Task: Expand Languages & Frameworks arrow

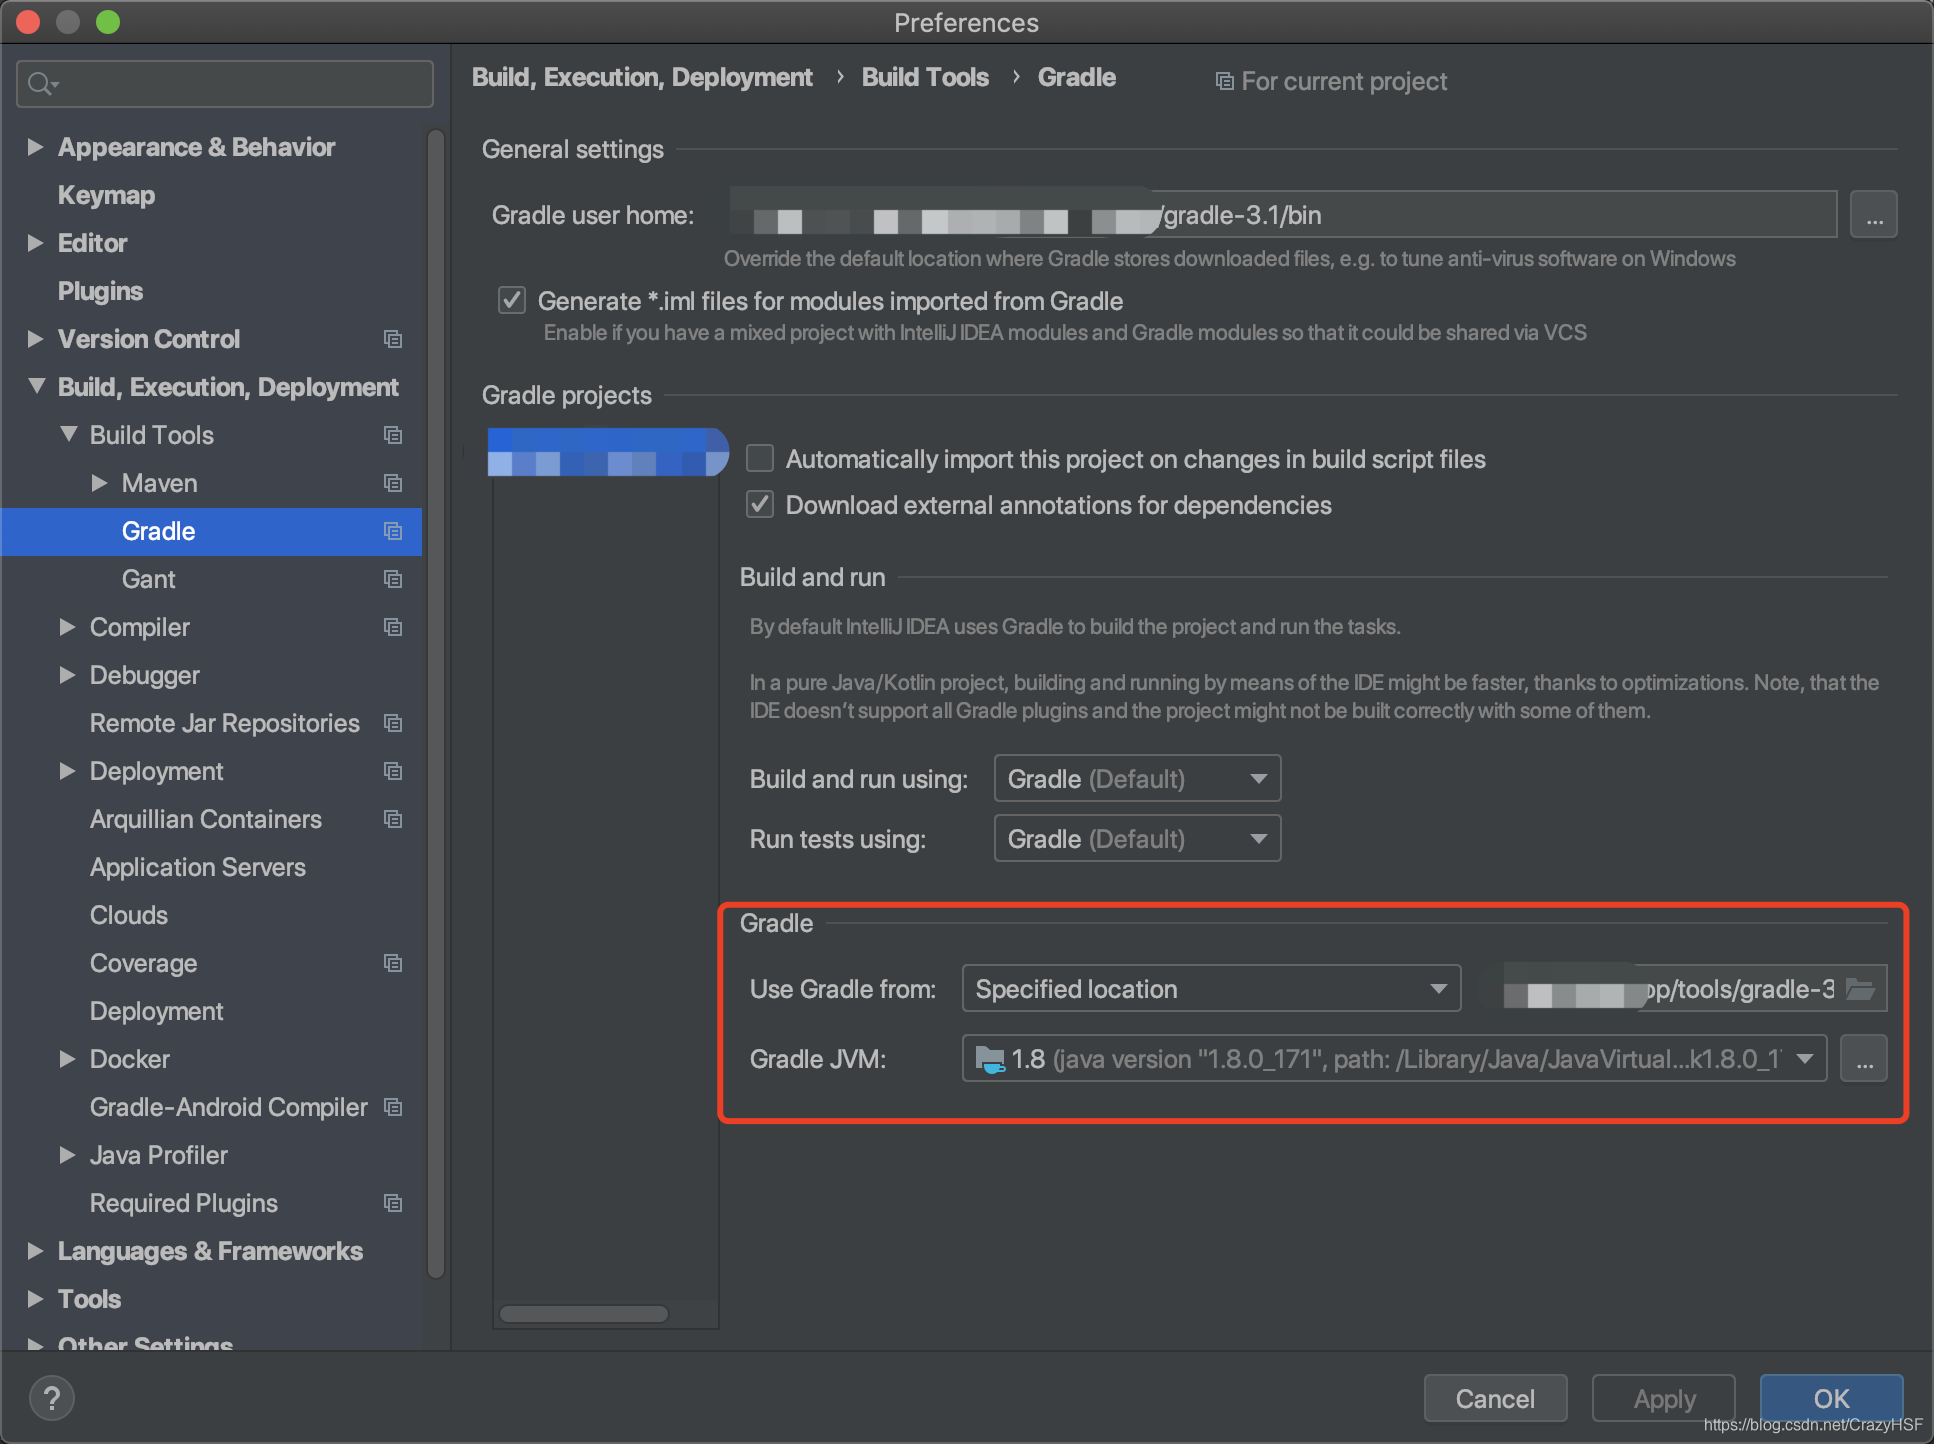Action: tap(35, 1251)
